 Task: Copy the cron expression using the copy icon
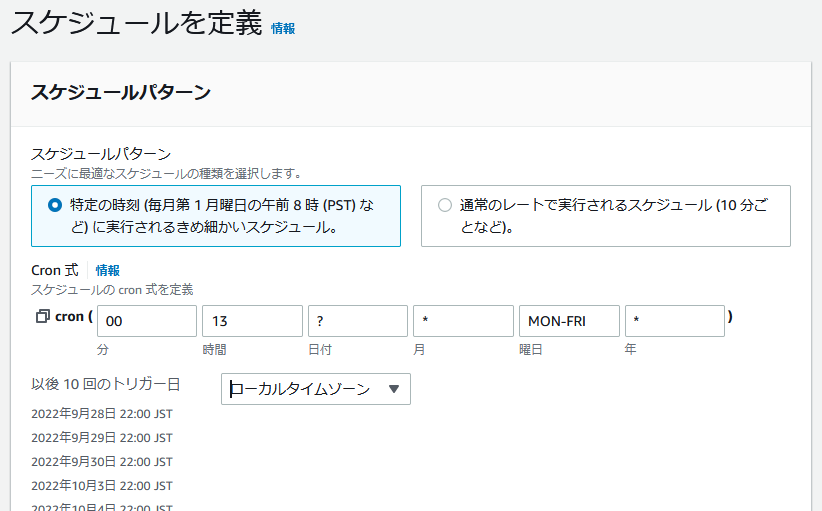[41, 317]
